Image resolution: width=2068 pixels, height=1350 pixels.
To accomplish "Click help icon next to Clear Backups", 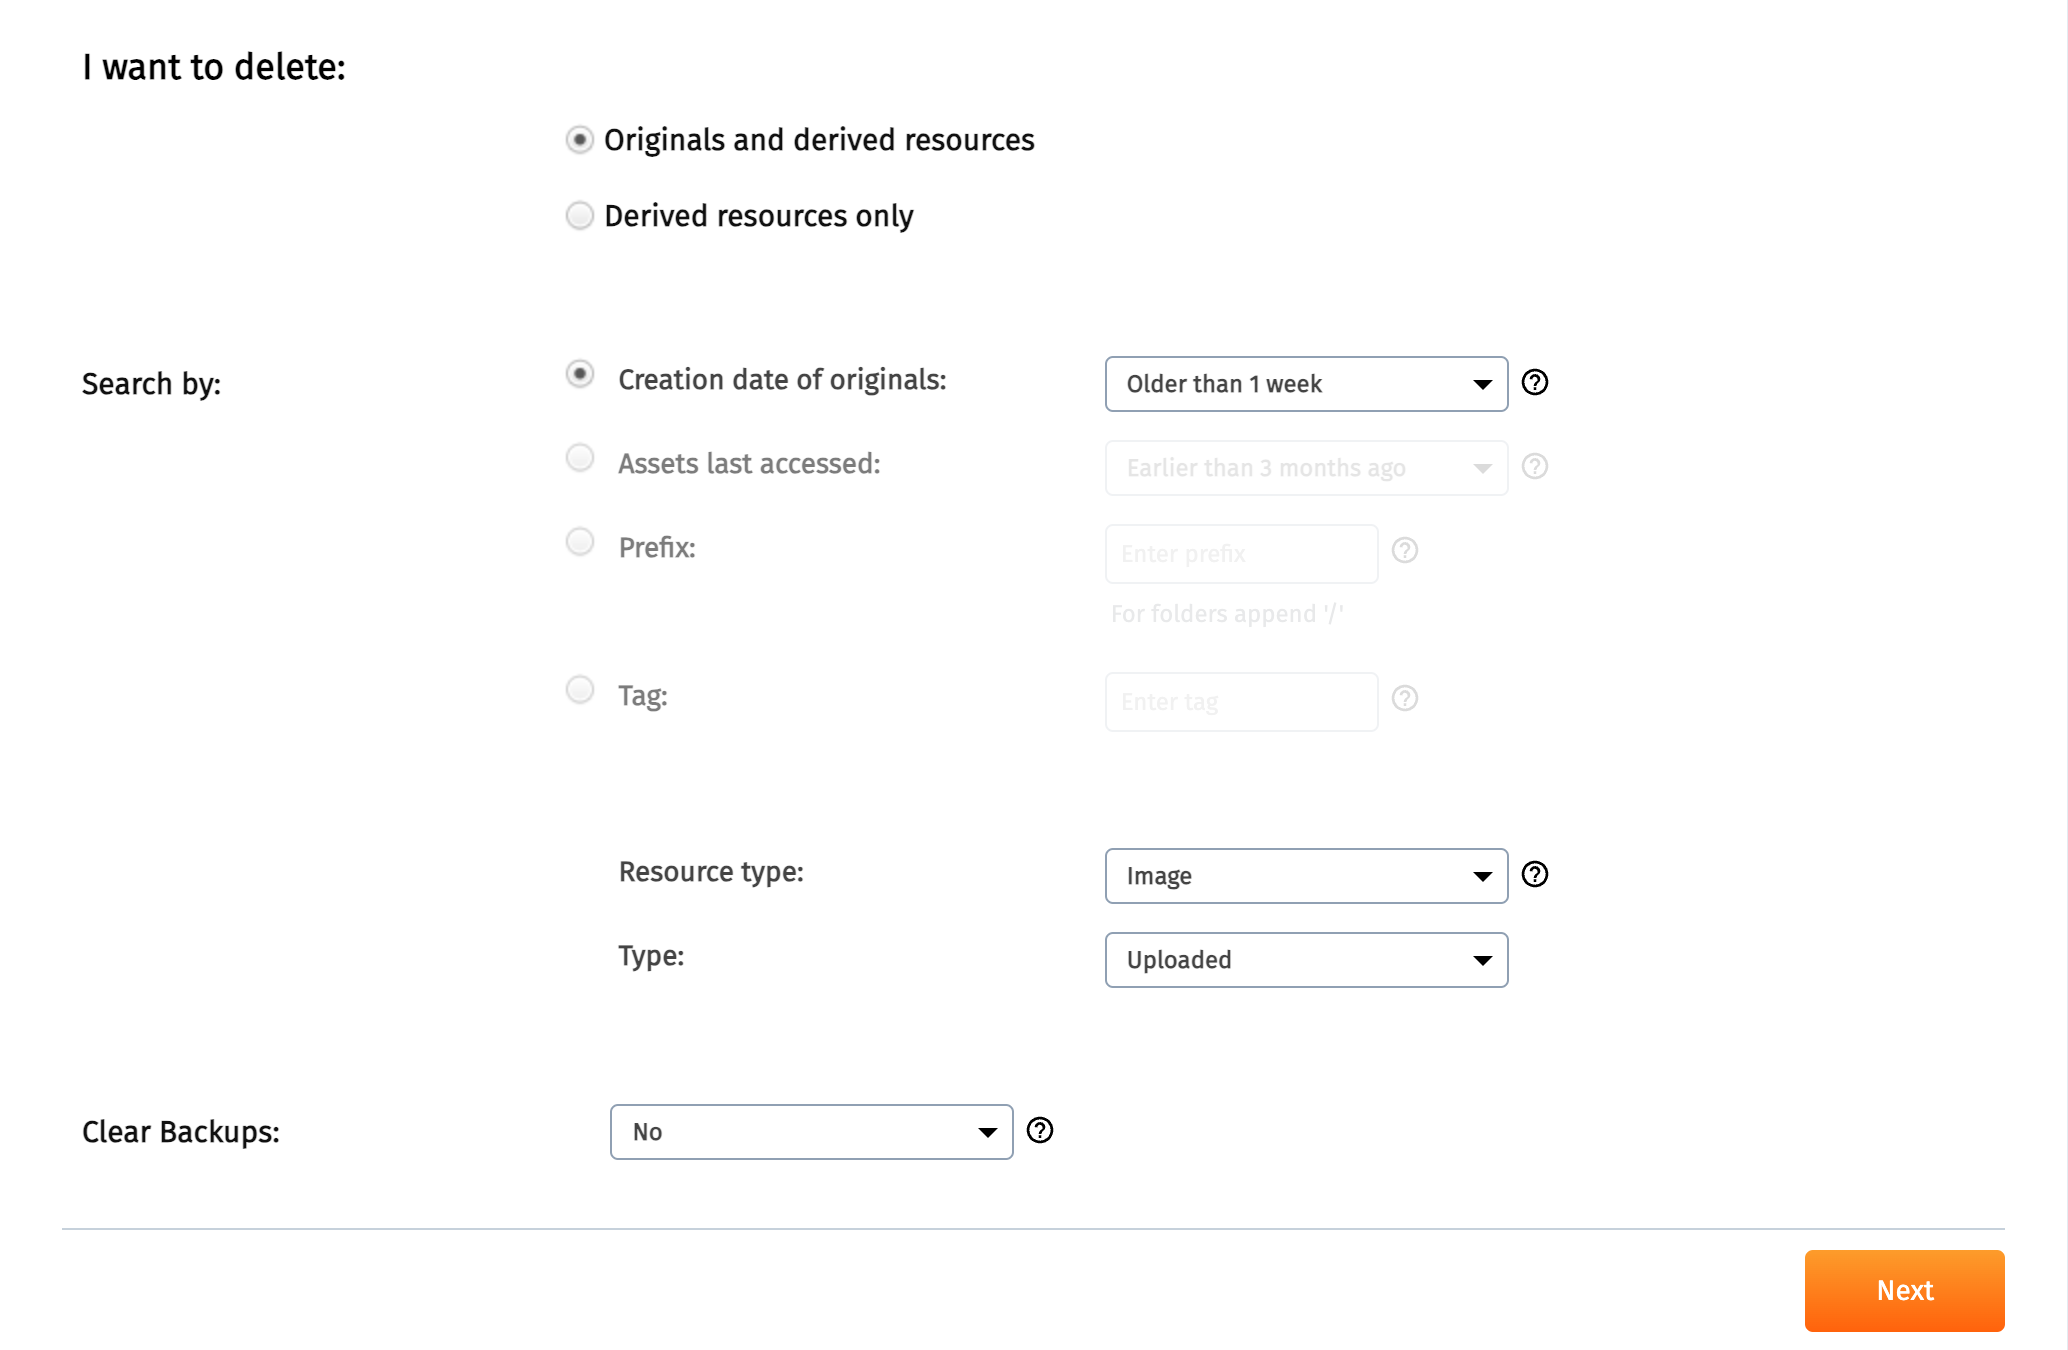I will pos(1040,1131).
